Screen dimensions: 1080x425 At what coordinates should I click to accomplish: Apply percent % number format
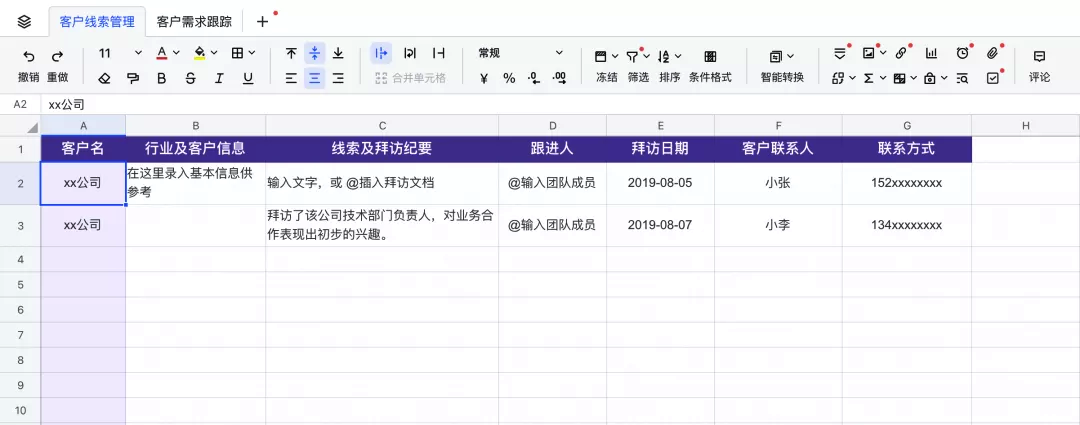point(509,79)
